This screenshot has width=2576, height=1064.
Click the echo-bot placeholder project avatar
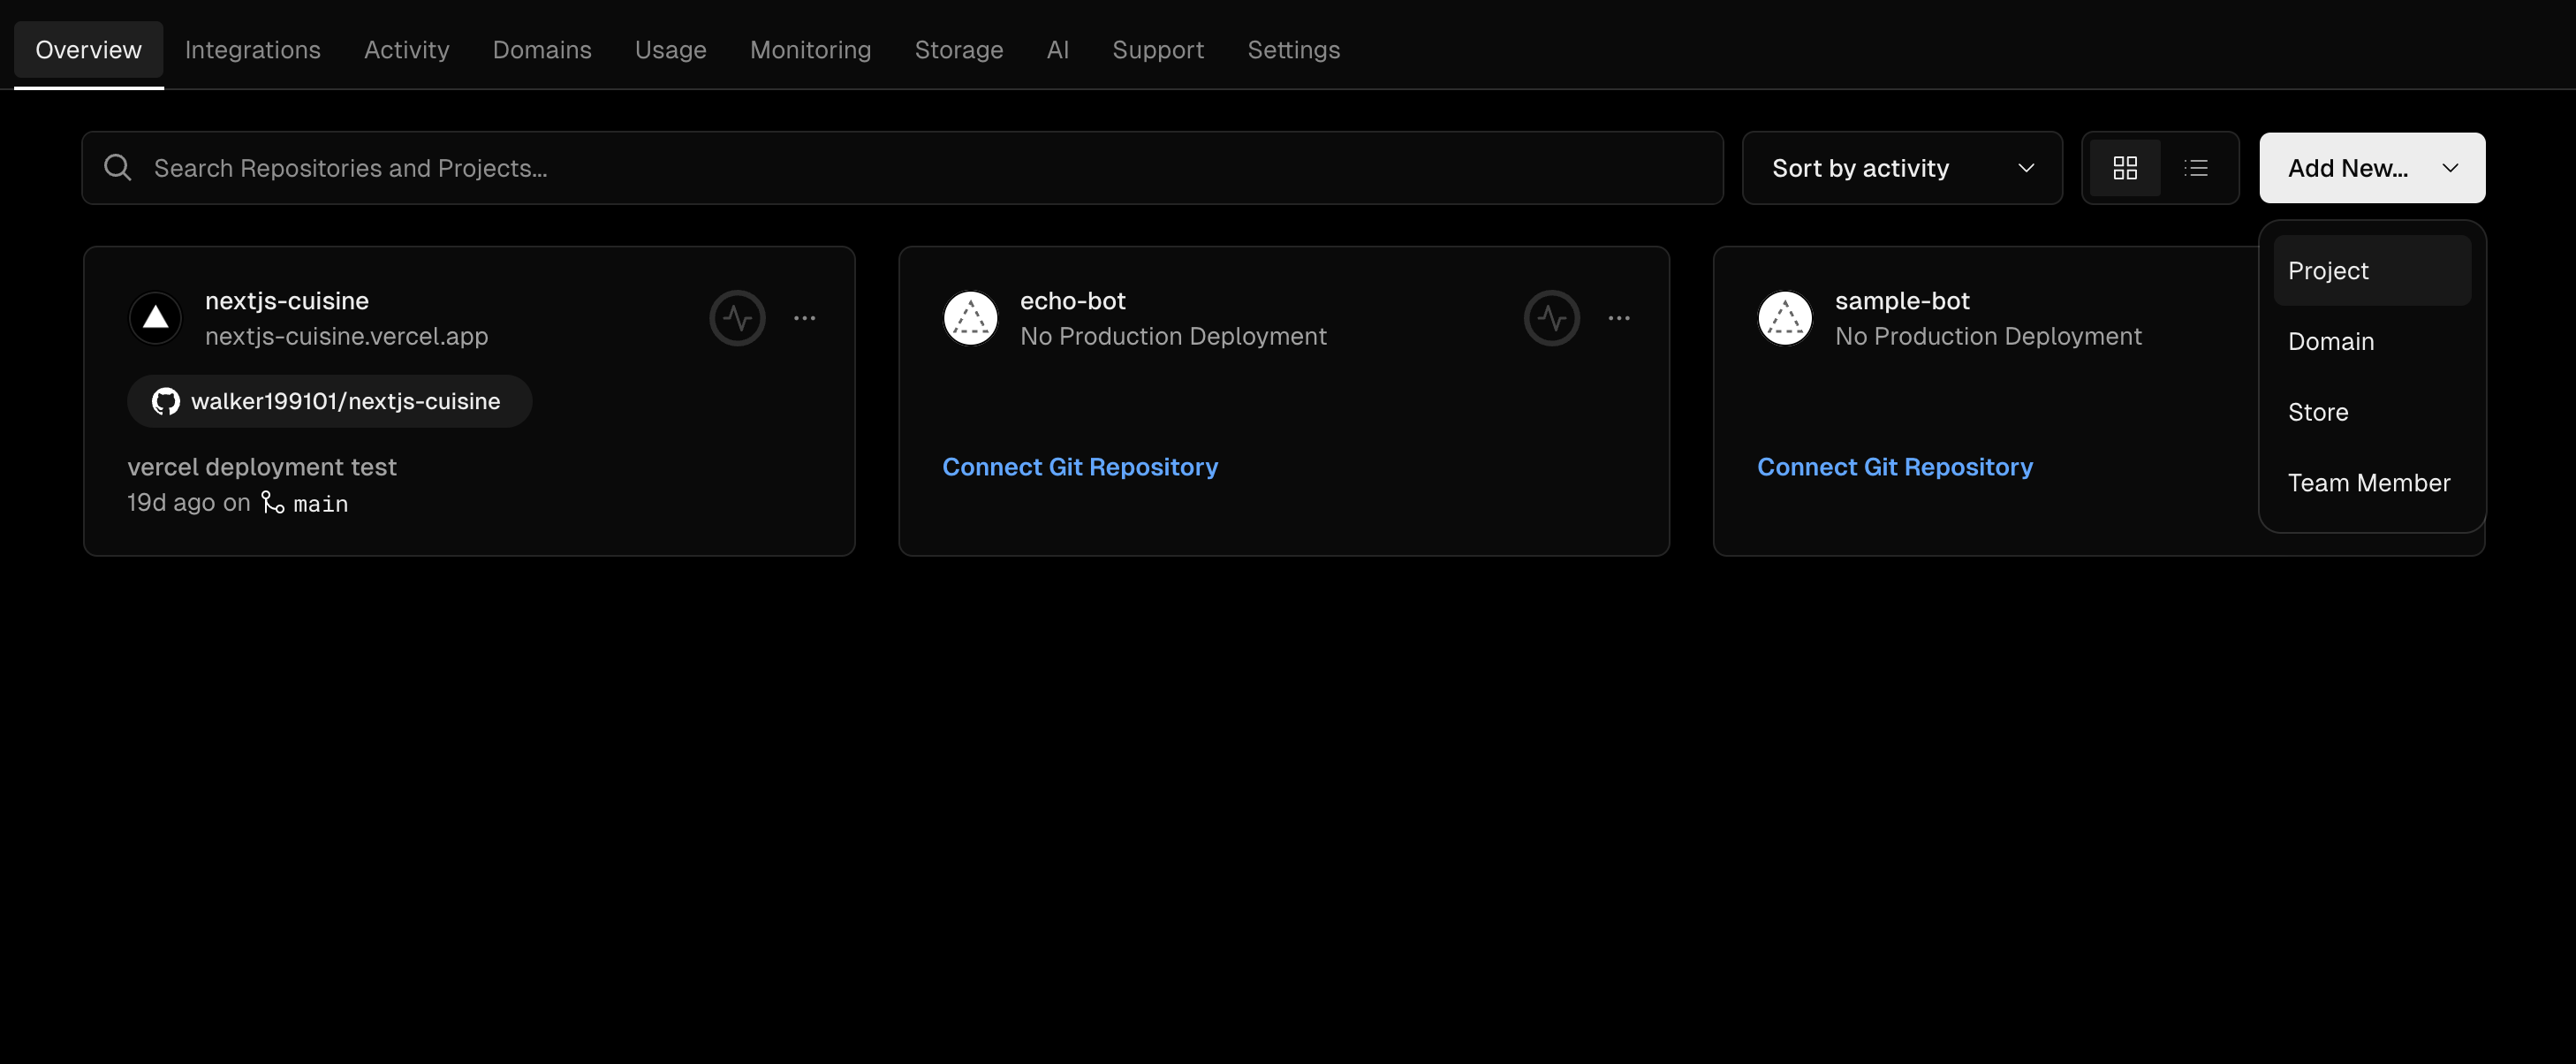click(970, 318)
